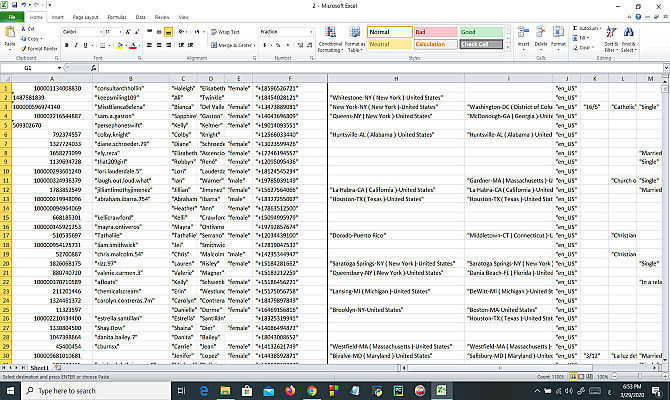This screenshot has height=400, width=670.
Task: Click the insert function fx icon
Action: point(94,68)
